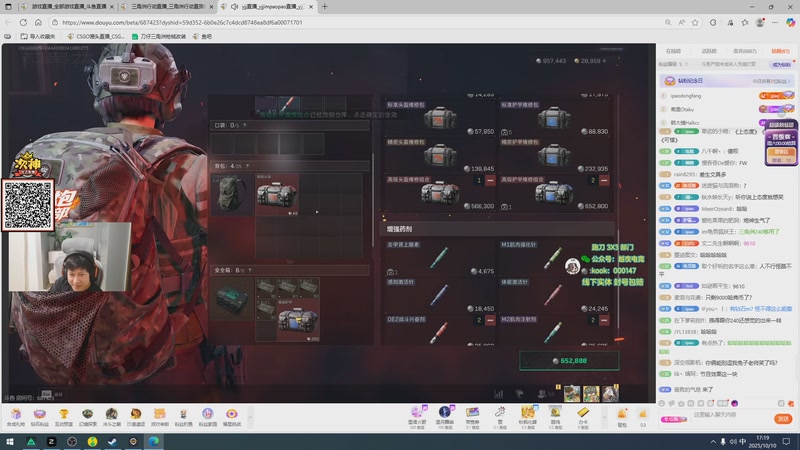Open the stream statistics bar-chart icon
The width and height of the screenshot is (800, 450).
498,394
